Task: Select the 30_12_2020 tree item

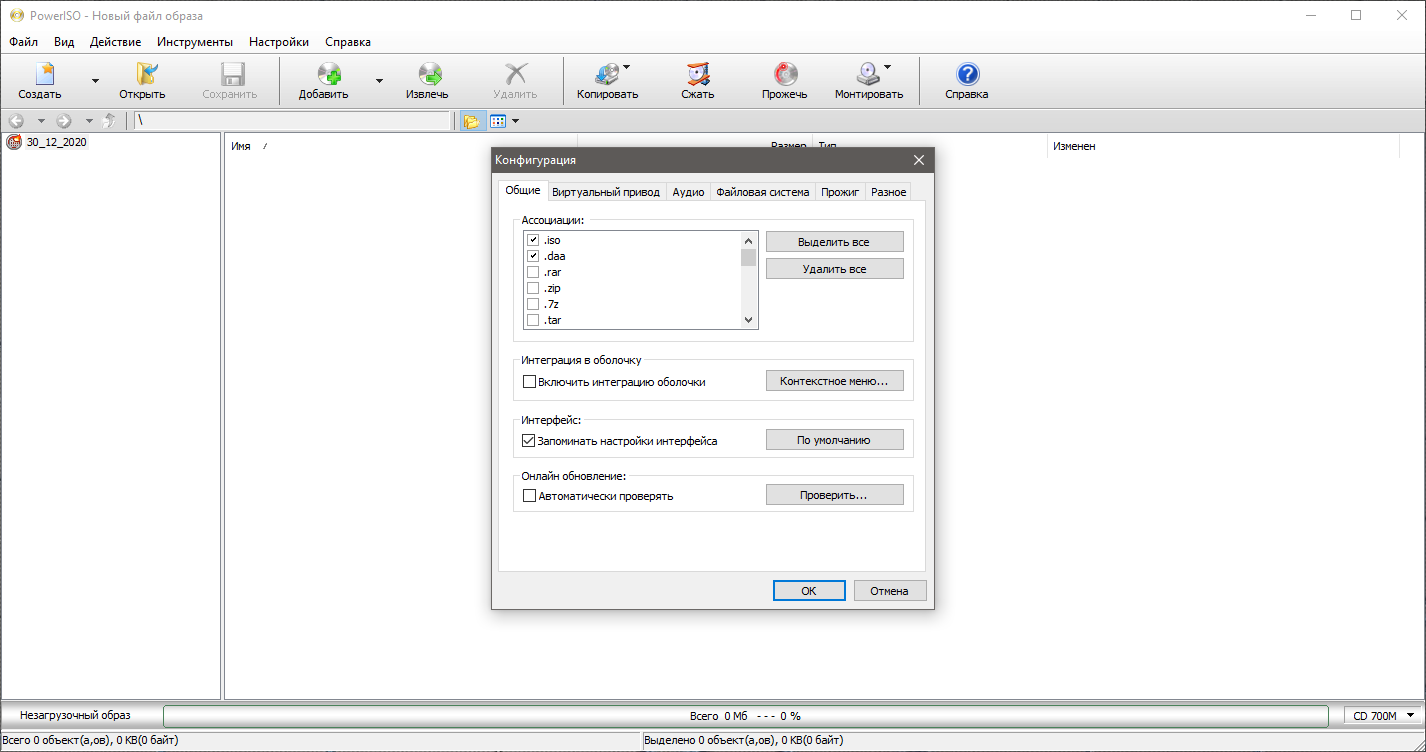Action: 56,142
